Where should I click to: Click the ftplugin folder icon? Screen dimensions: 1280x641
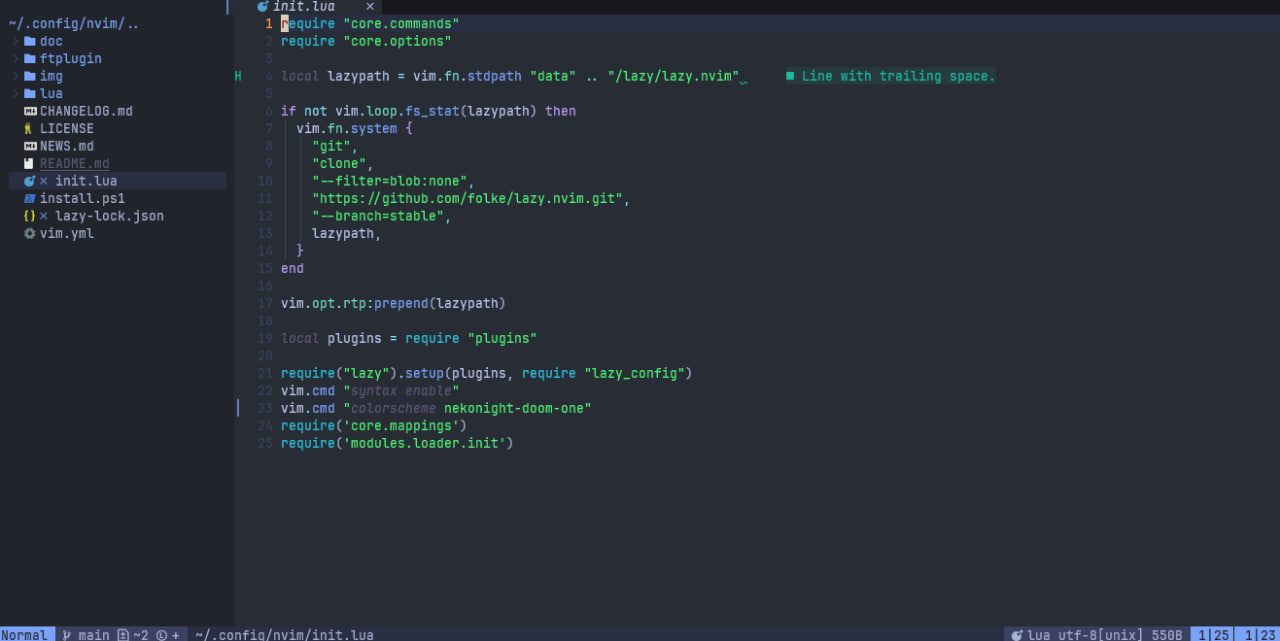[29, 59]
